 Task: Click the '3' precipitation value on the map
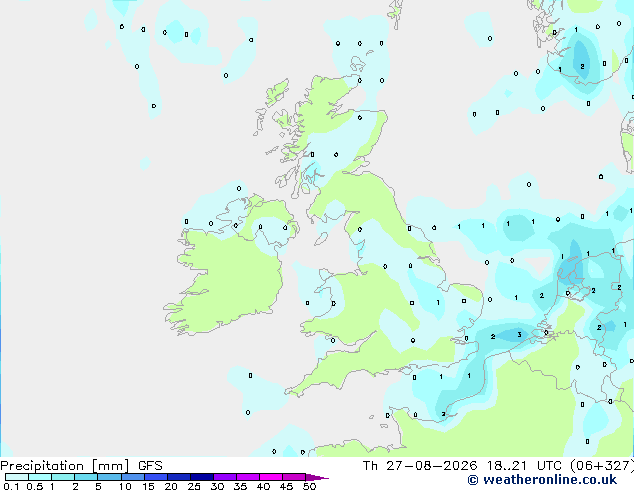(x=519, y=335)
